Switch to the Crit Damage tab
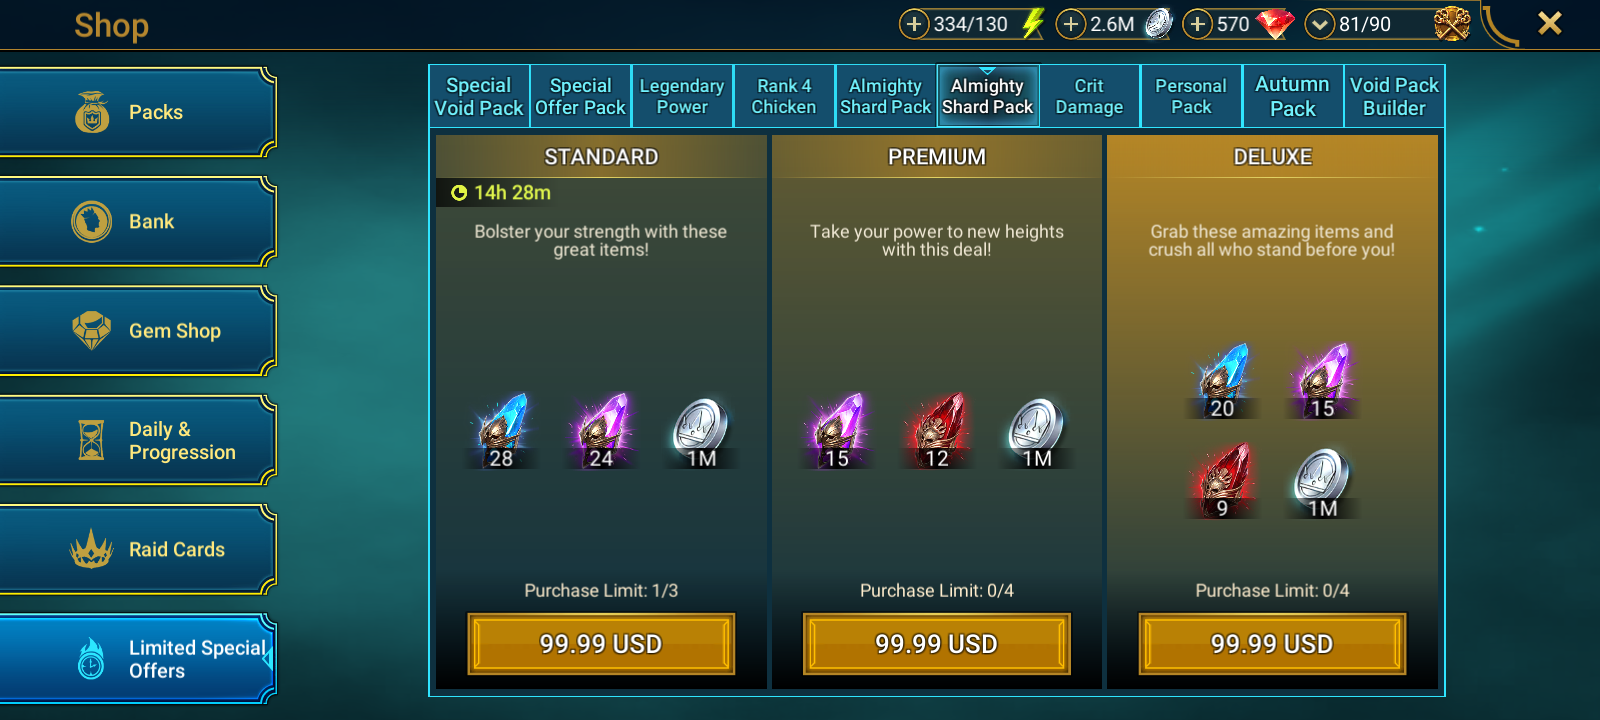 1089,96
